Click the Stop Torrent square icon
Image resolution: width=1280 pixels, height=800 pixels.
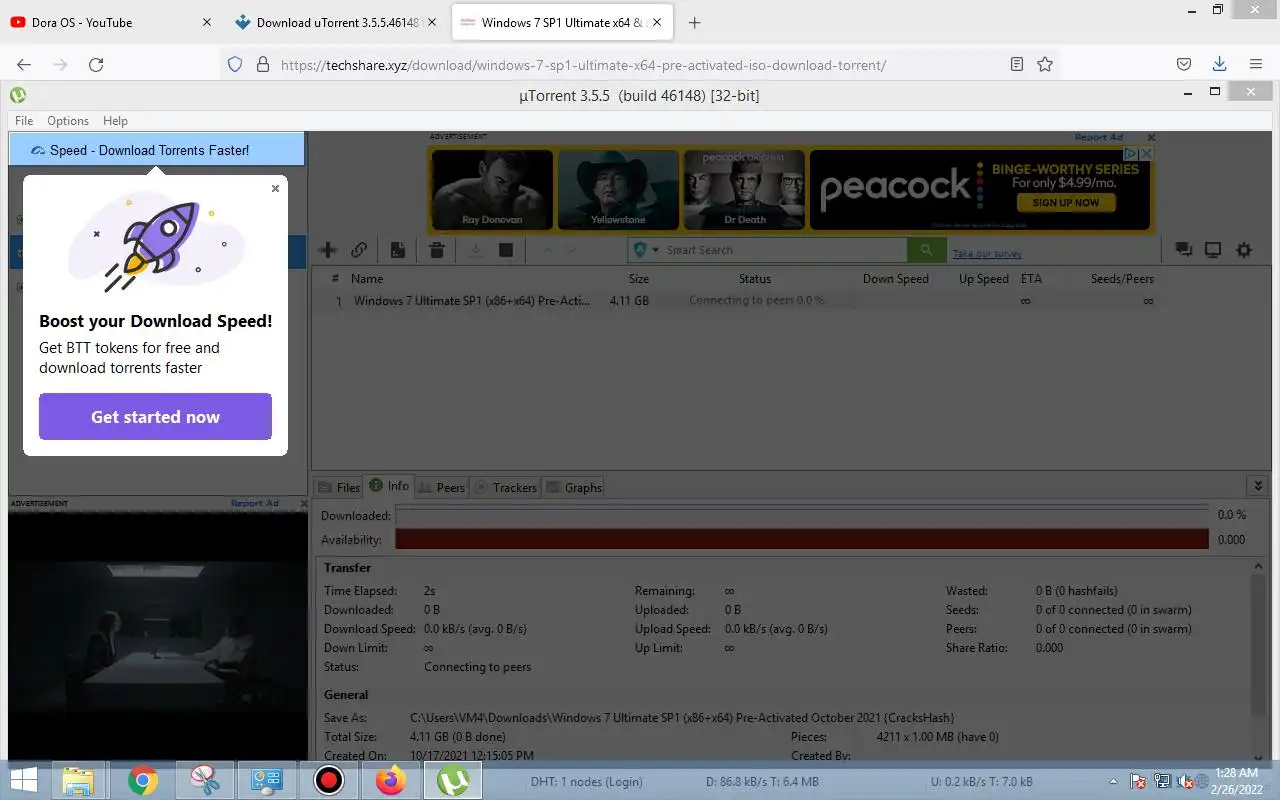(506, 250)
